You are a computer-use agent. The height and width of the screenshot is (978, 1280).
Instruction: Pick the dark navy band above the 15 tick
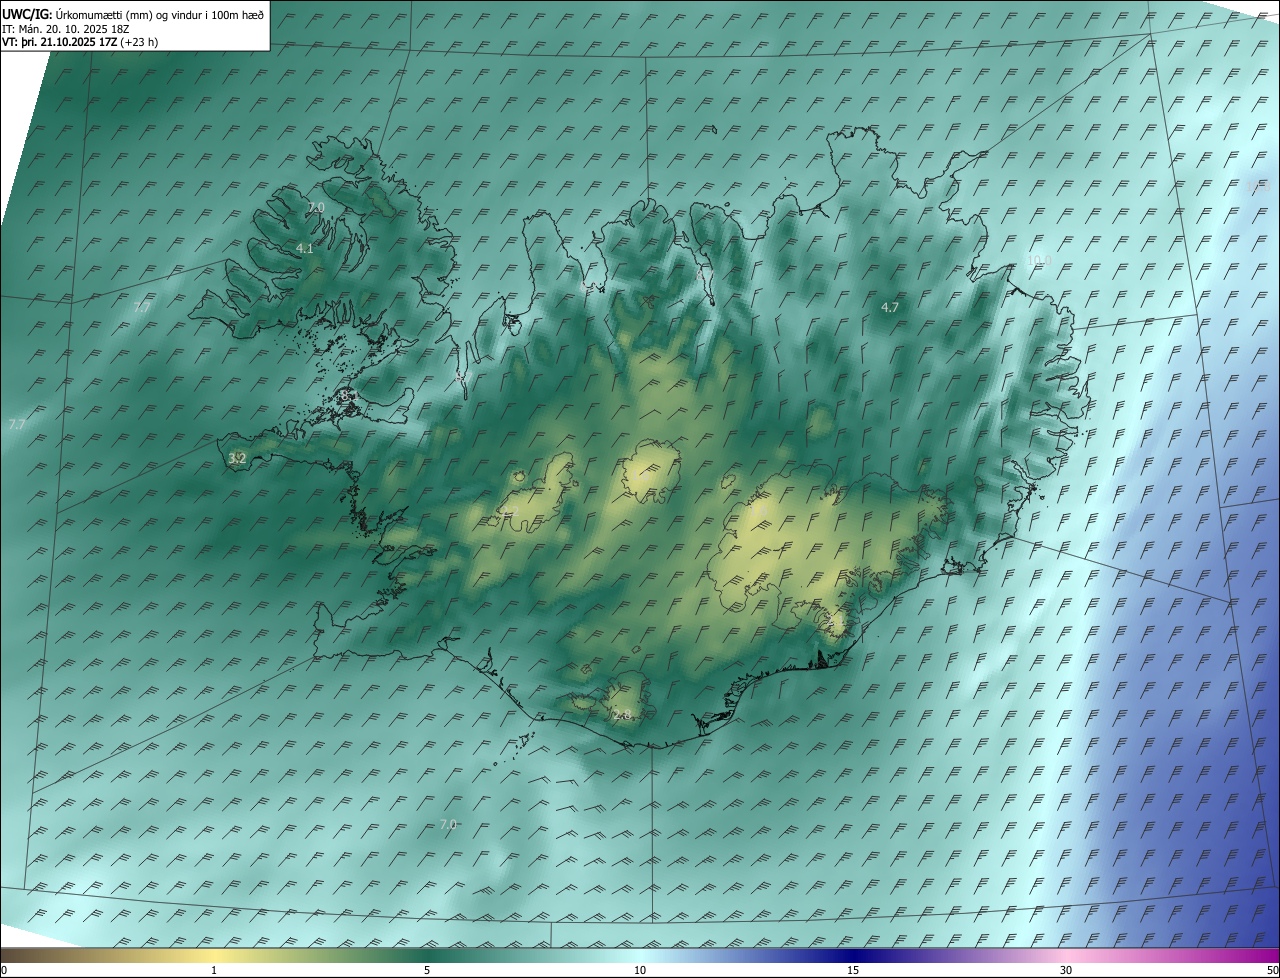(853, 955)
